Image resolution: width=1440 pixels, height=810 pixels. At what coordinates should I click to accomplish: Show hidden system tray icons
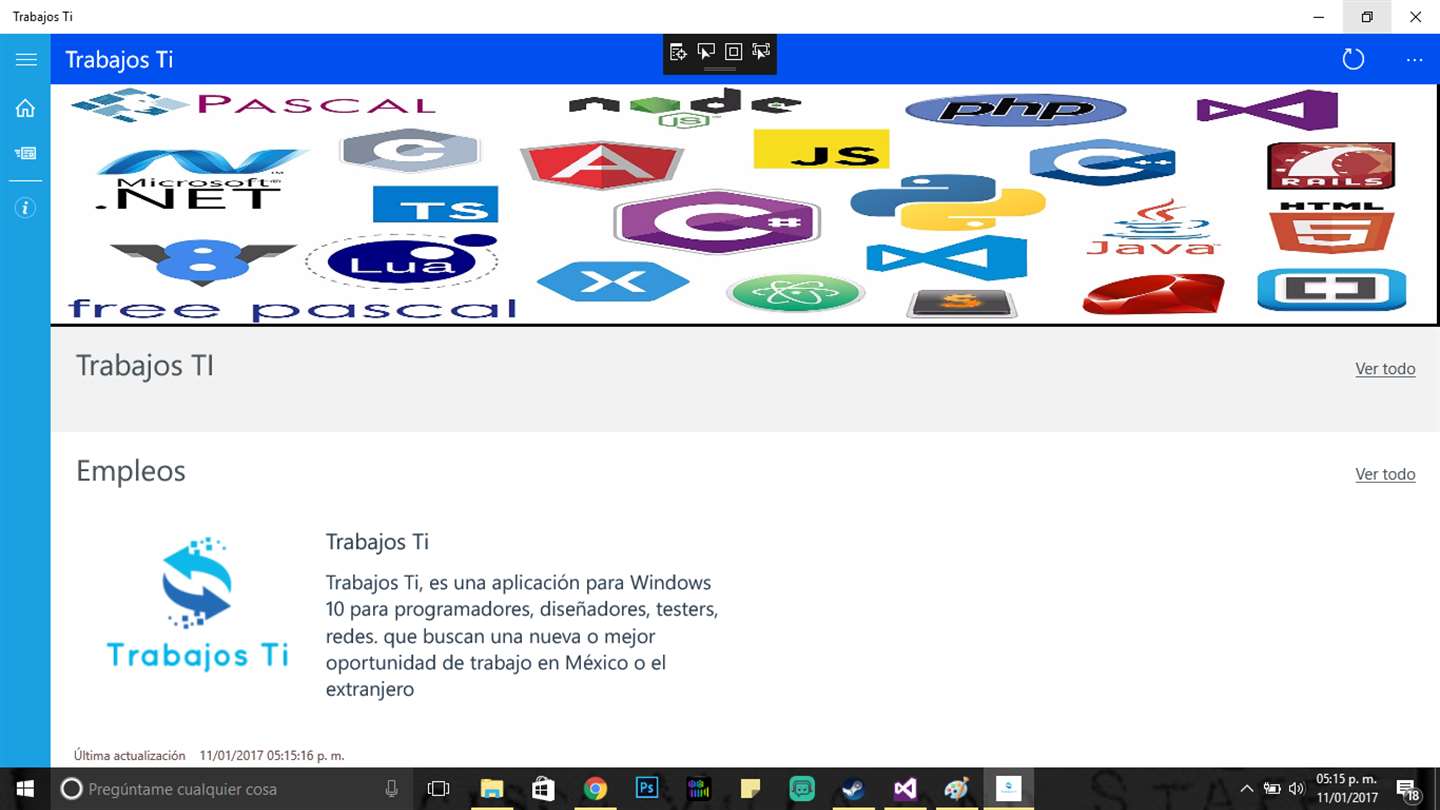tap(1246, 789)
